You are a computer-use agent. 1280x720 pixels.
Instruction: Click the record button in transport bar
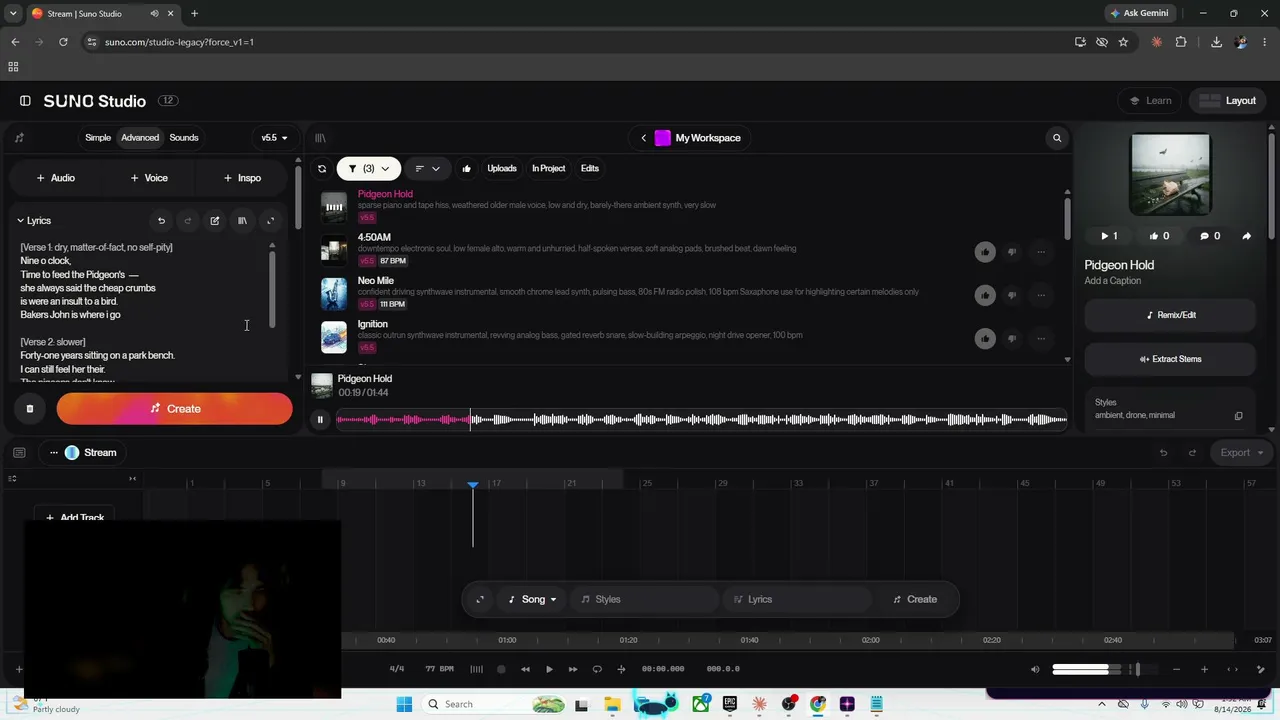pyautogui.click(x=501, y=669)
